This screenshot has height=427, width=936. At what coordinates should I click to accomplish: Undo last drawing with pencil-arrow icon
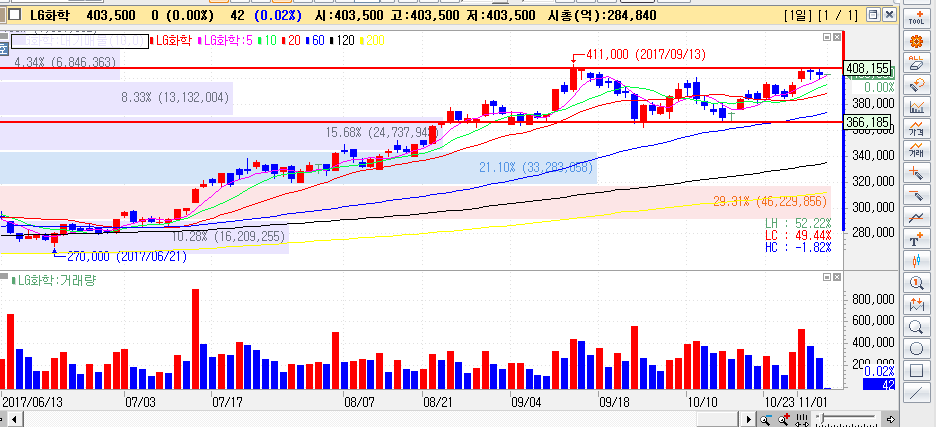click(x=916, y=85)
